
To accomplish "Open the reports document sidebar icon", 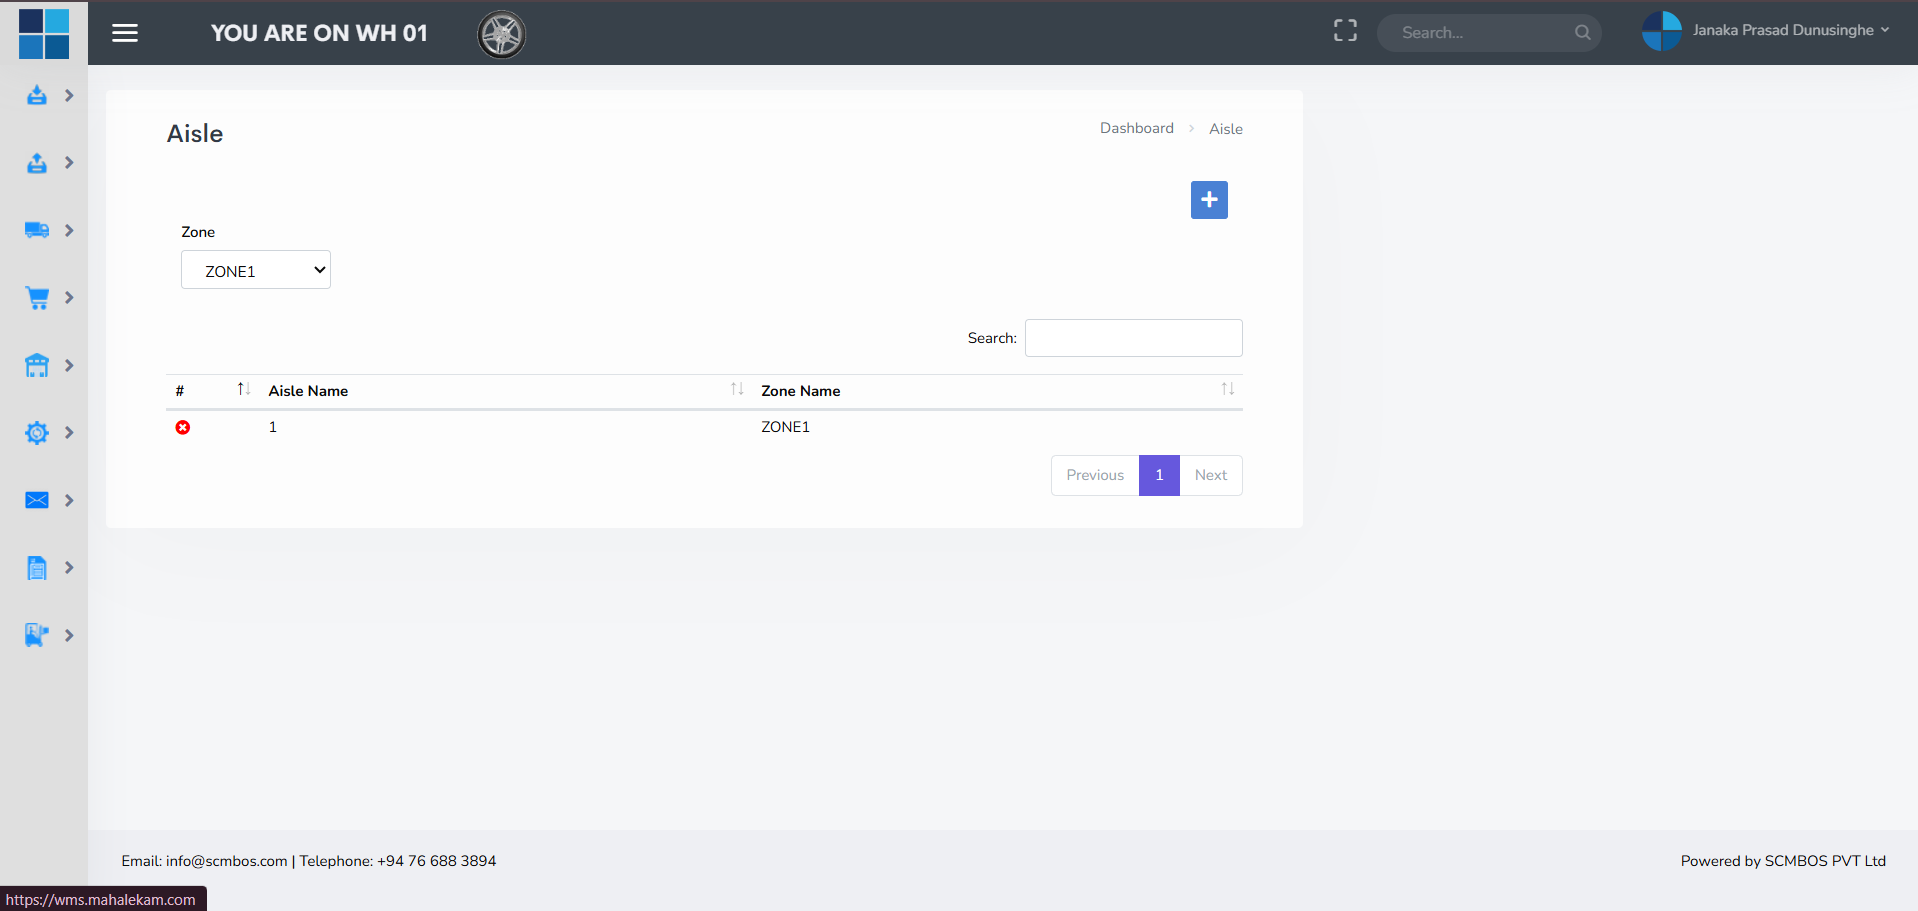I will click(37, 568).
